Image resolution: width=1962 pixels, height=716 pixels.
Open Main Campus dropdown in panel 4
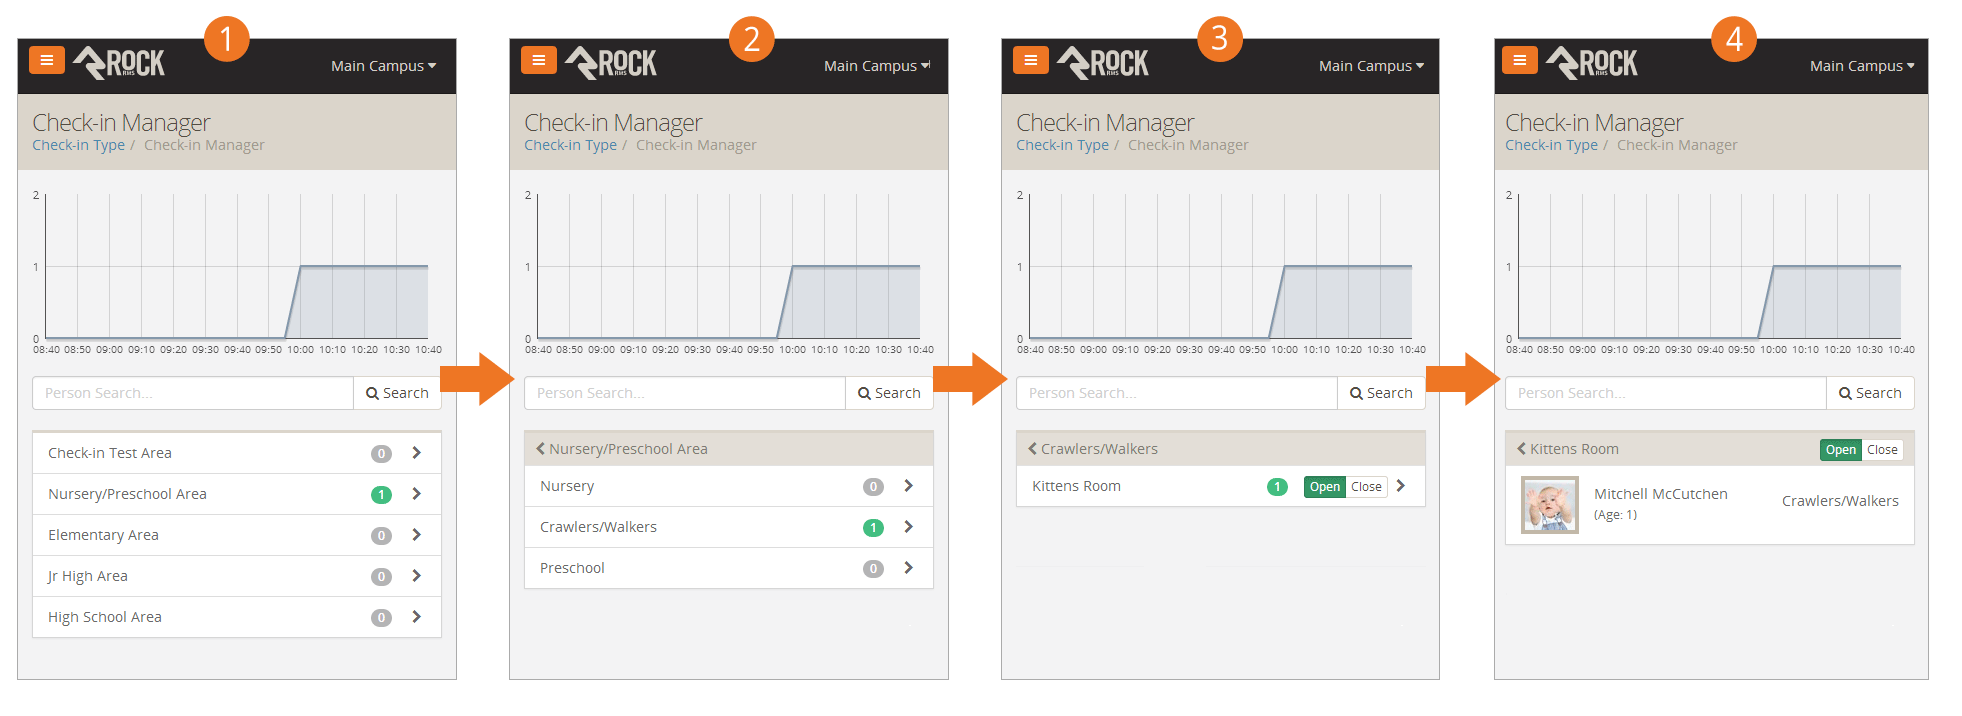1862,66
